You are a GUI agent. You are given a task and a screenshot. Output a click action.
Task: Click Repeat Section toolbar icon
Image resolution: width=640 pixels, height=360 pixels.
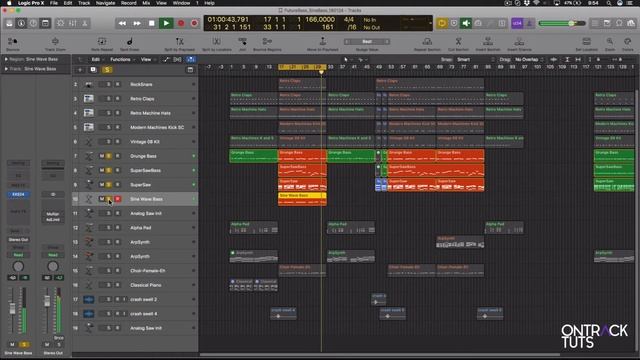click(x=427, y=42)
